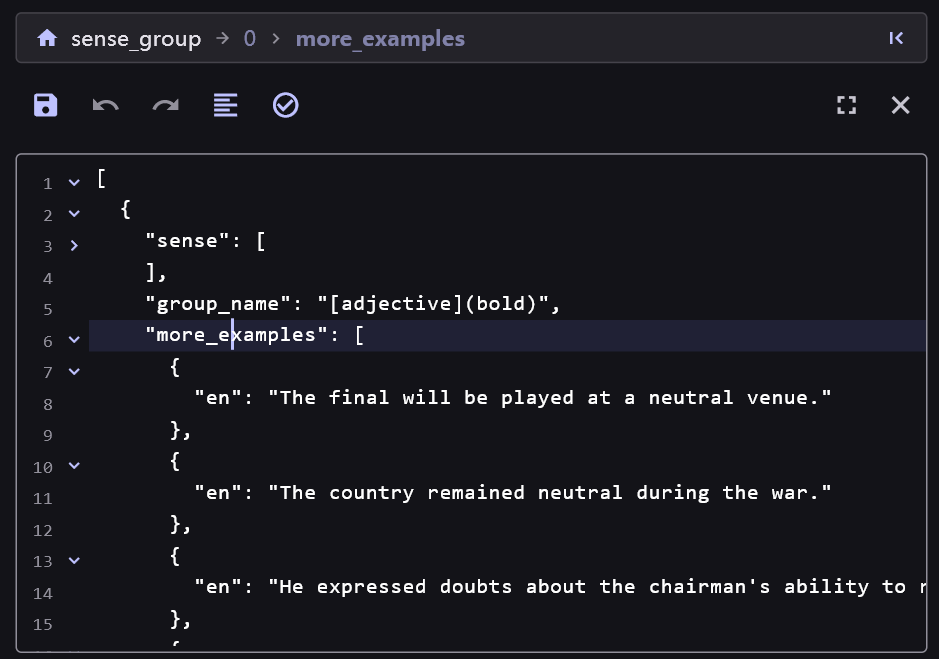Collapse breadcrumb bar with the first-page icon
939x659 pixels.
(896, 39)
